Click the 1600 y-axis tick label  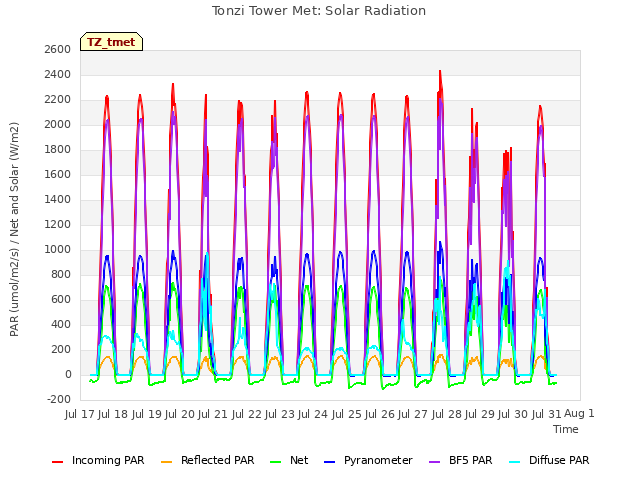tap(58, 175)
